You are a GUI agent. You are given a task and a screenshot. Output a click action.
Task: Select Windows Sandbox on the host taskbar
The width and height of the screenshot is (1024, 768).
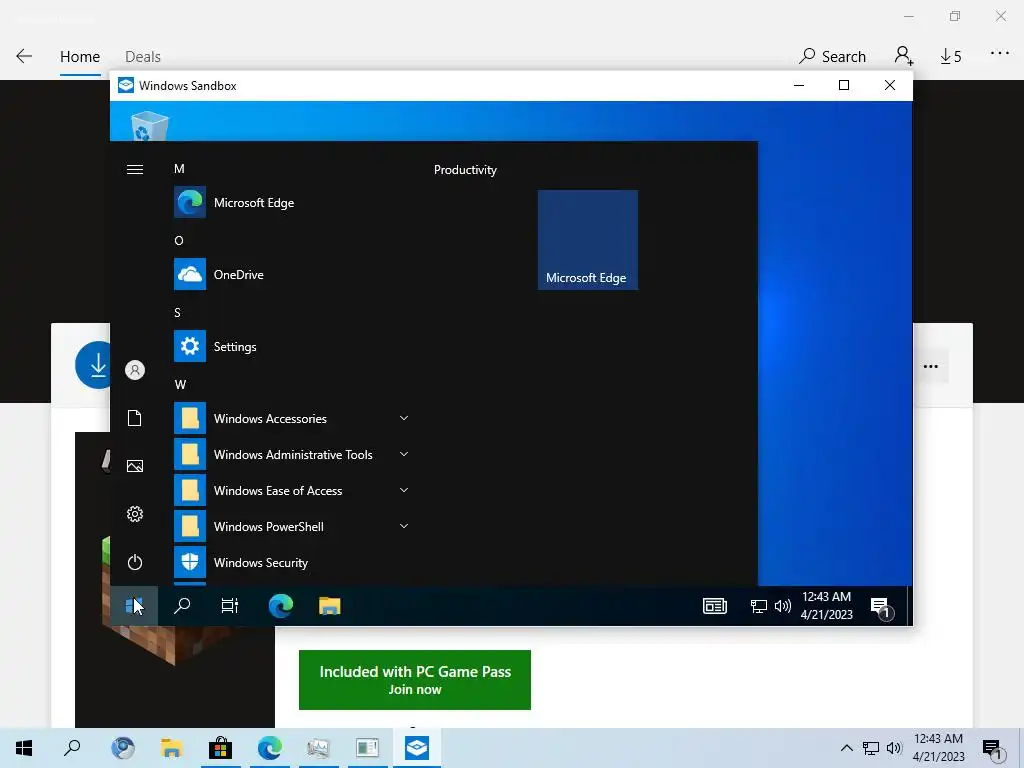[x=417, y=748]
